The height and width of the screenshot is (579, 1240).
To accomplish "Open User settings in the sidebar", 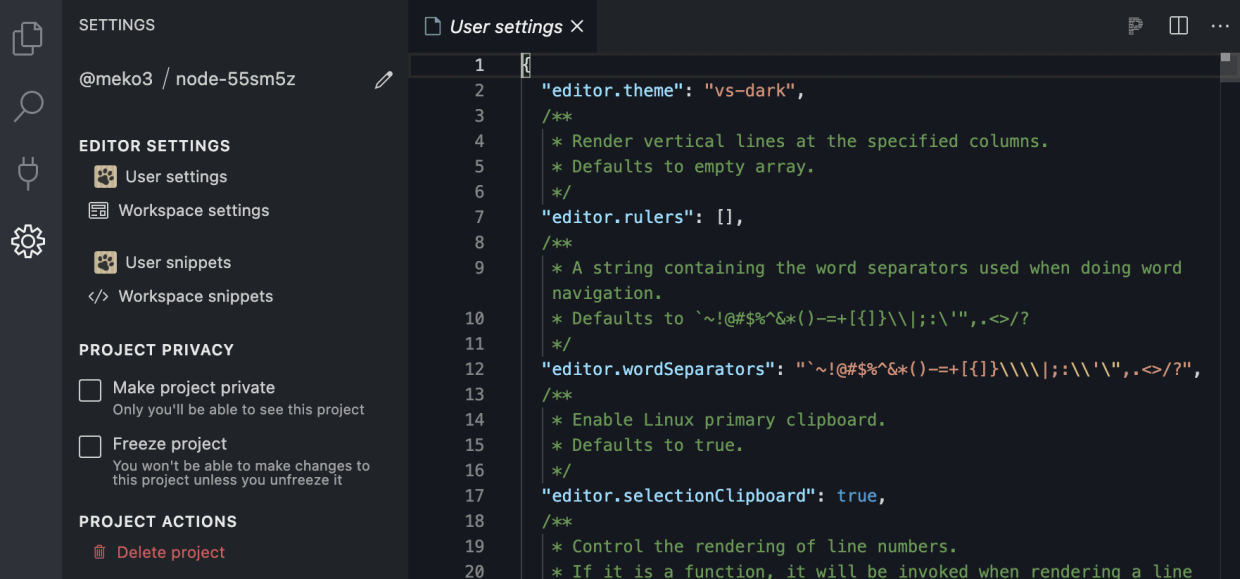I will (x=176, y=177).
